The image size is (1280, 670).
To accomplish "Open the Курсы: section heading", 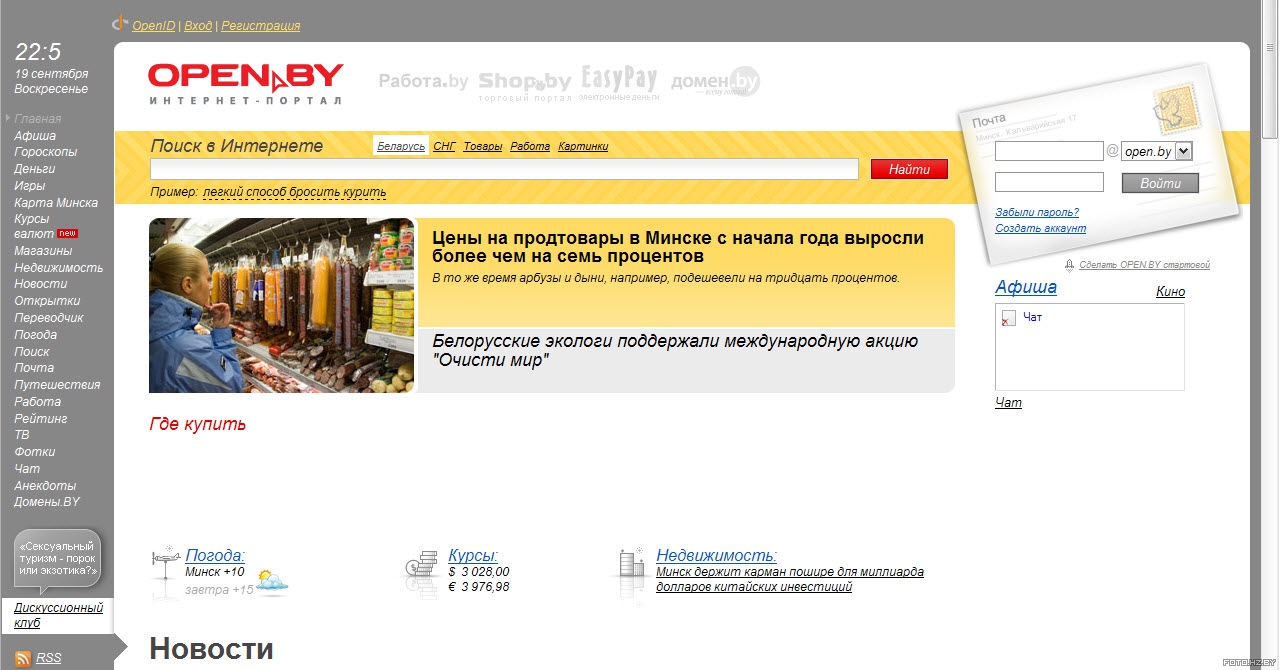I will (x=473, y=556).
